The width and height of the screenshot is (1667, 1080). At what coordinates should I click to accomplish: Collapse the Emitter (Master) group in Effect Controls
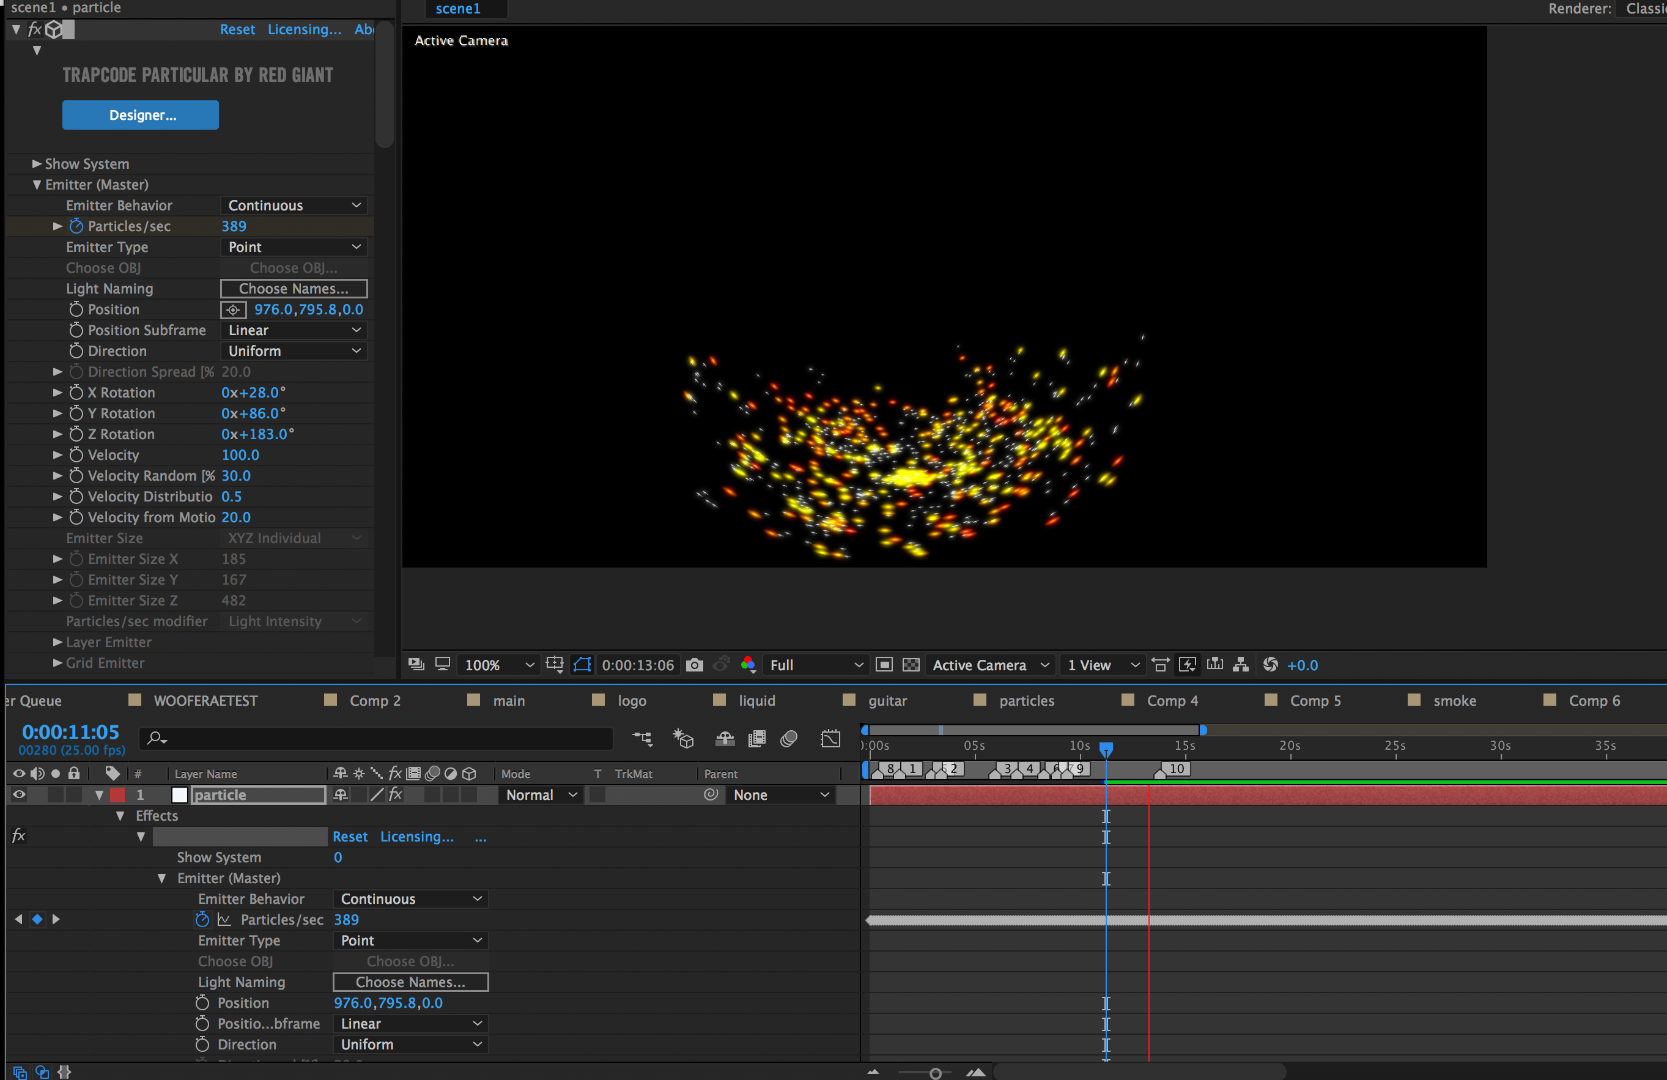pos(37,185)
